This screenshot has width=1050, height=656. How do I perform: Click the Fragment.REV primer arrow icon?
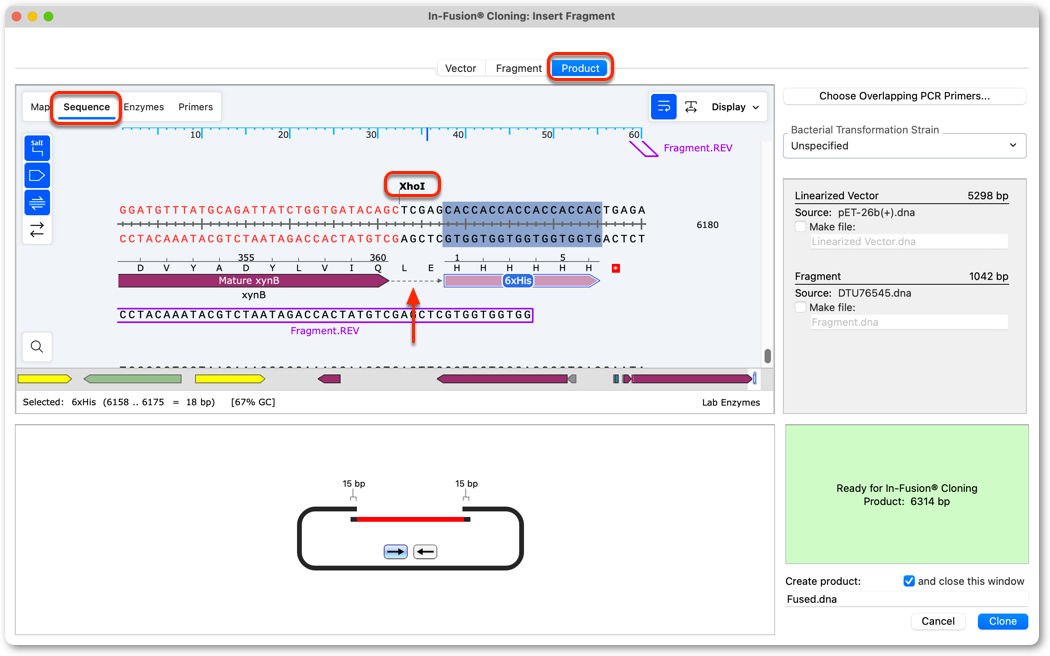tap(644, 148)
